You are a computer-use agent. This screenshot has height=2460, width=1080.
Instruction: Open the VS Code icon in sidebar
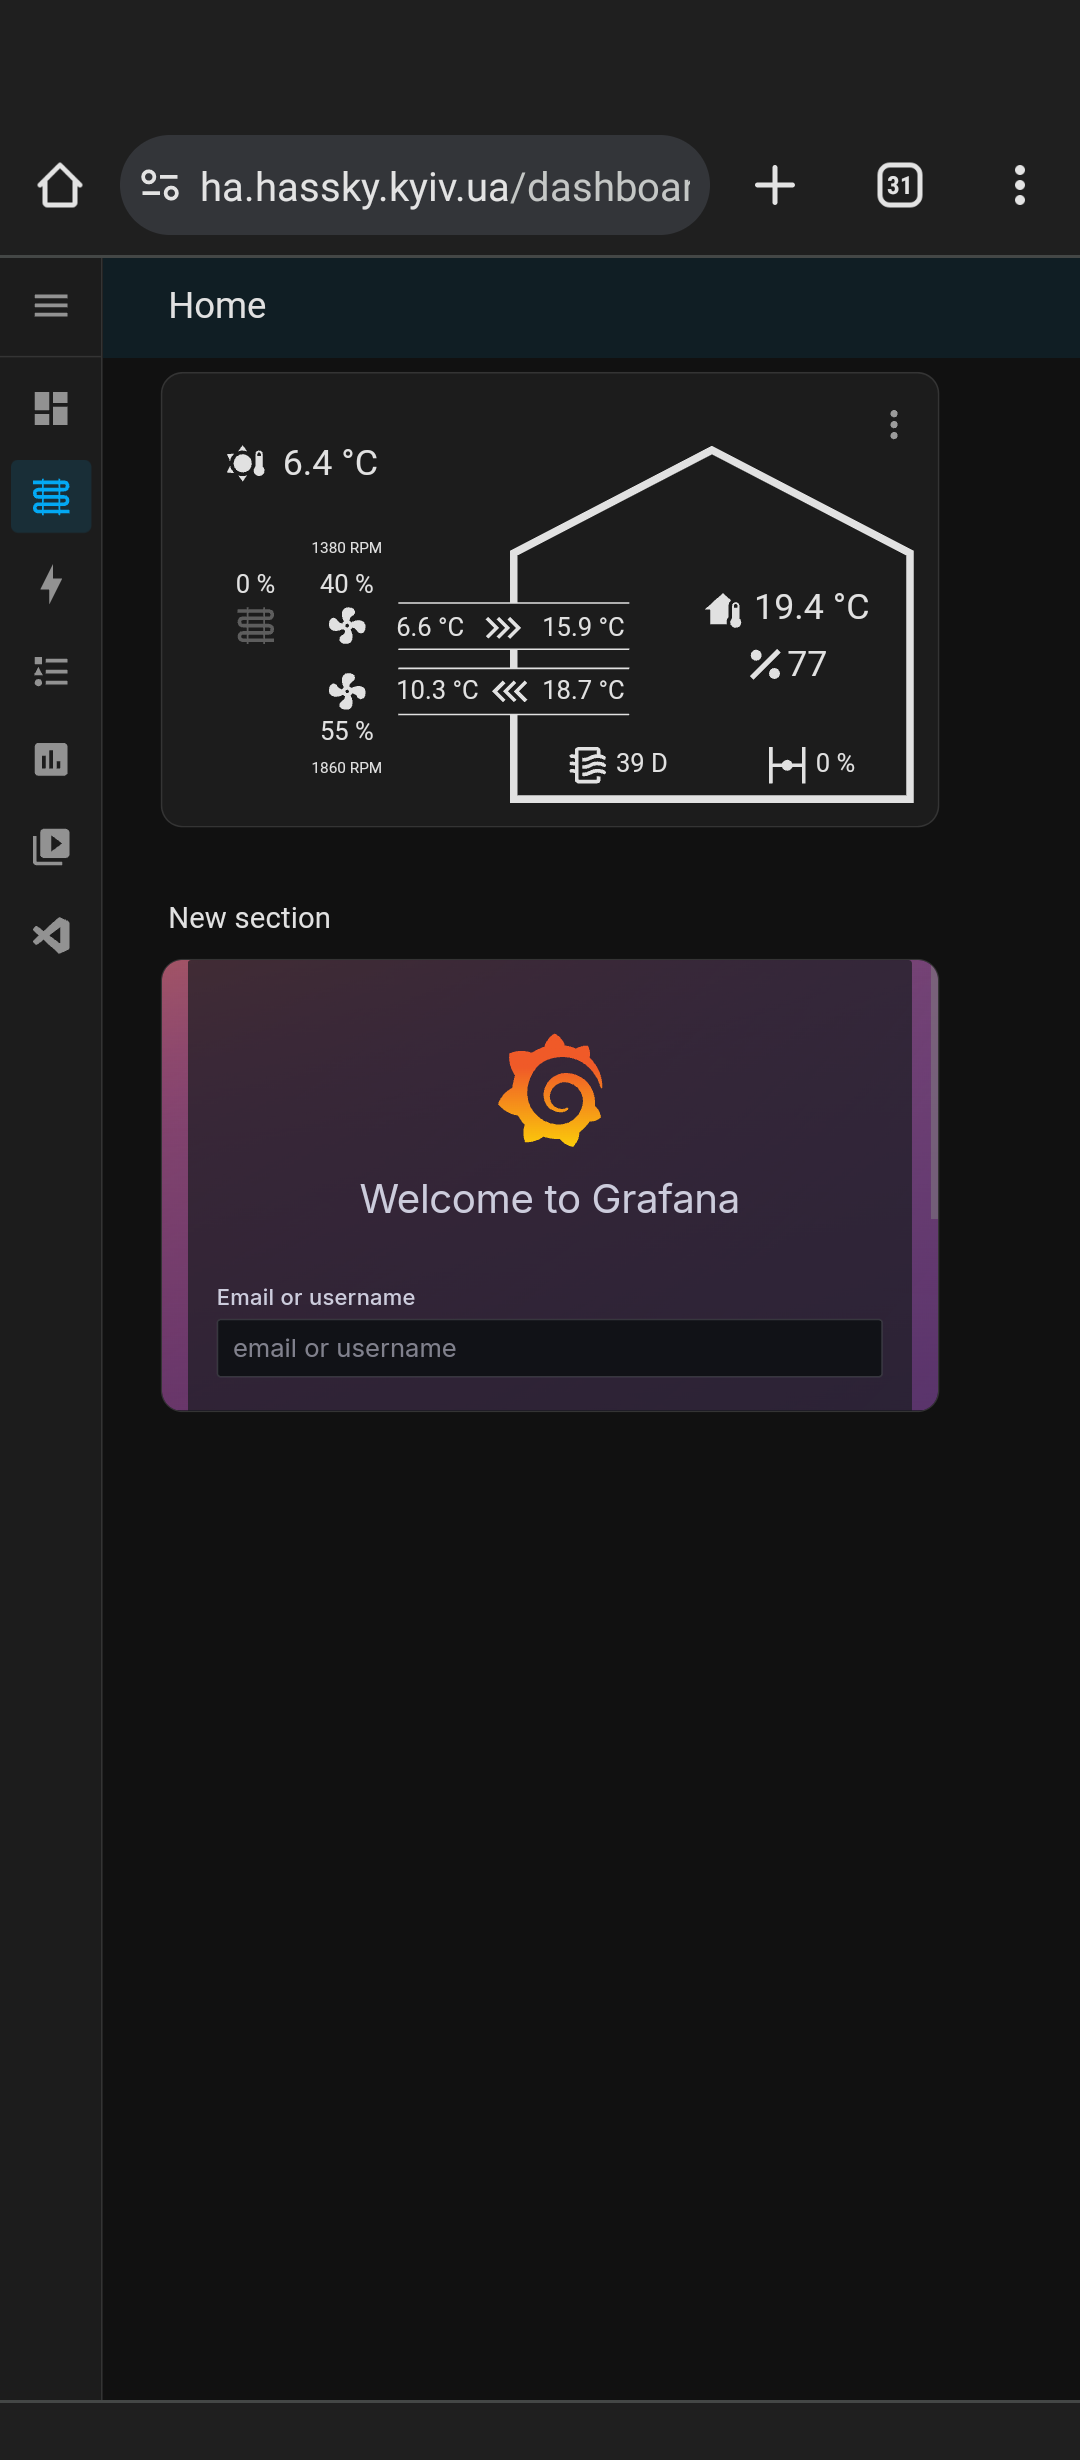click(51, 936)
